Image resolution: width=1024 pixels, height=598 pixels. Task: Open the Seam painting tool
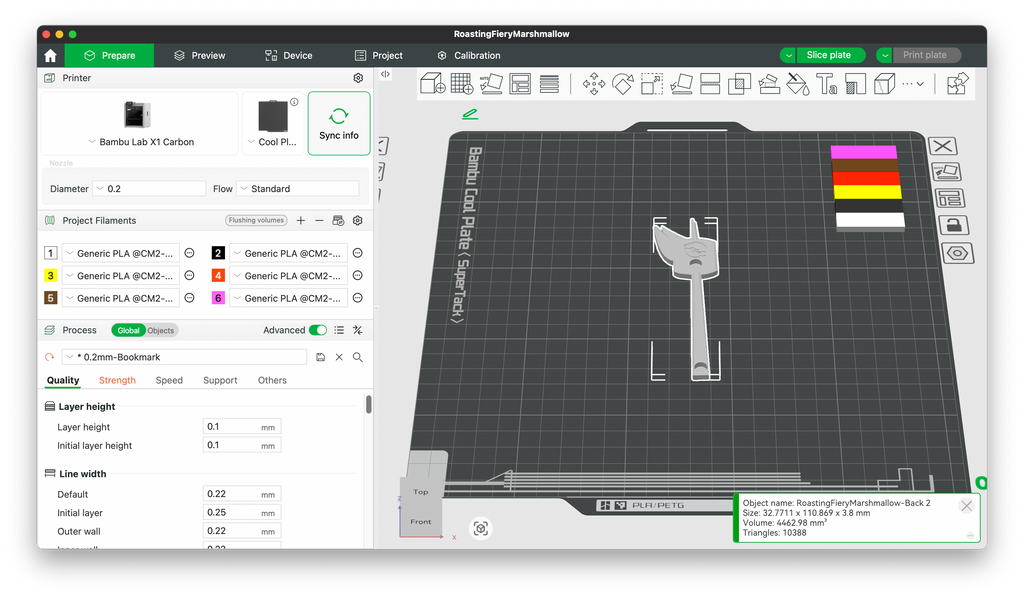pos(856,84)
